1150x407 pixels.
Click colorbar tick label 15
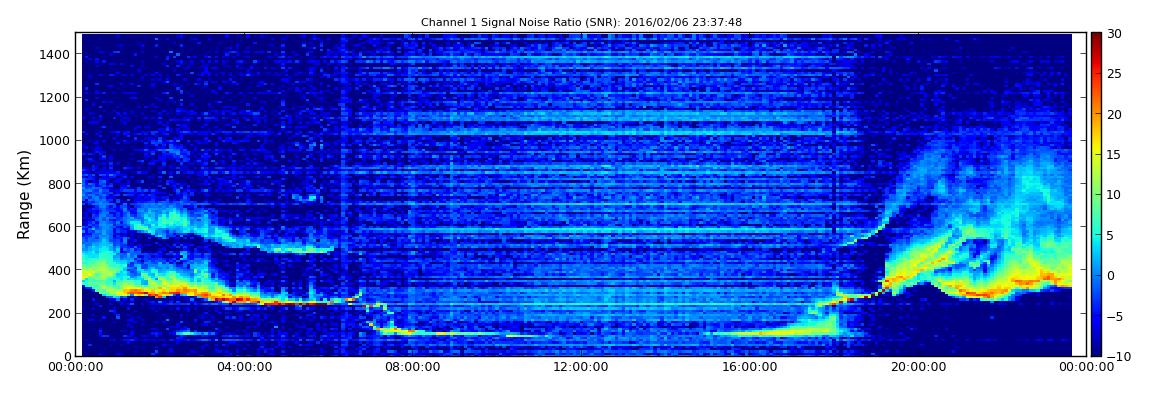point(1114,155)
